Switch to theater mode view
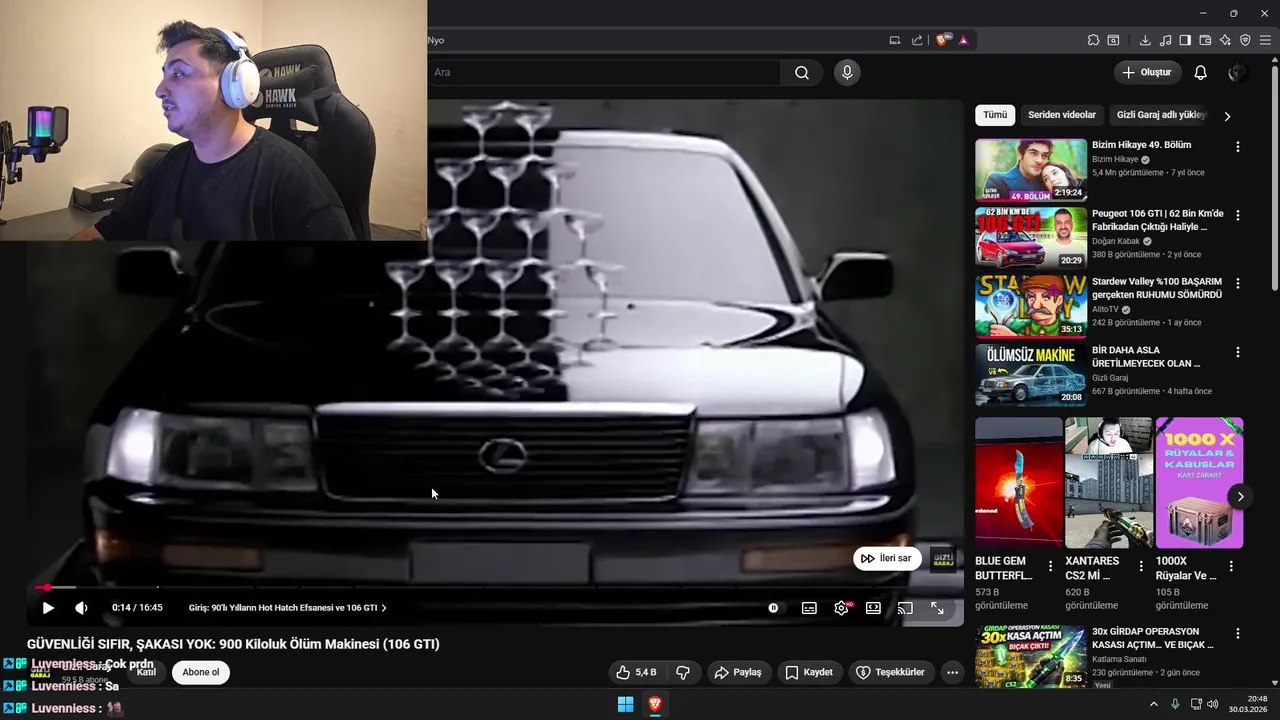The height and width of the screenshot is (720, 1280). tap(873, 608)
